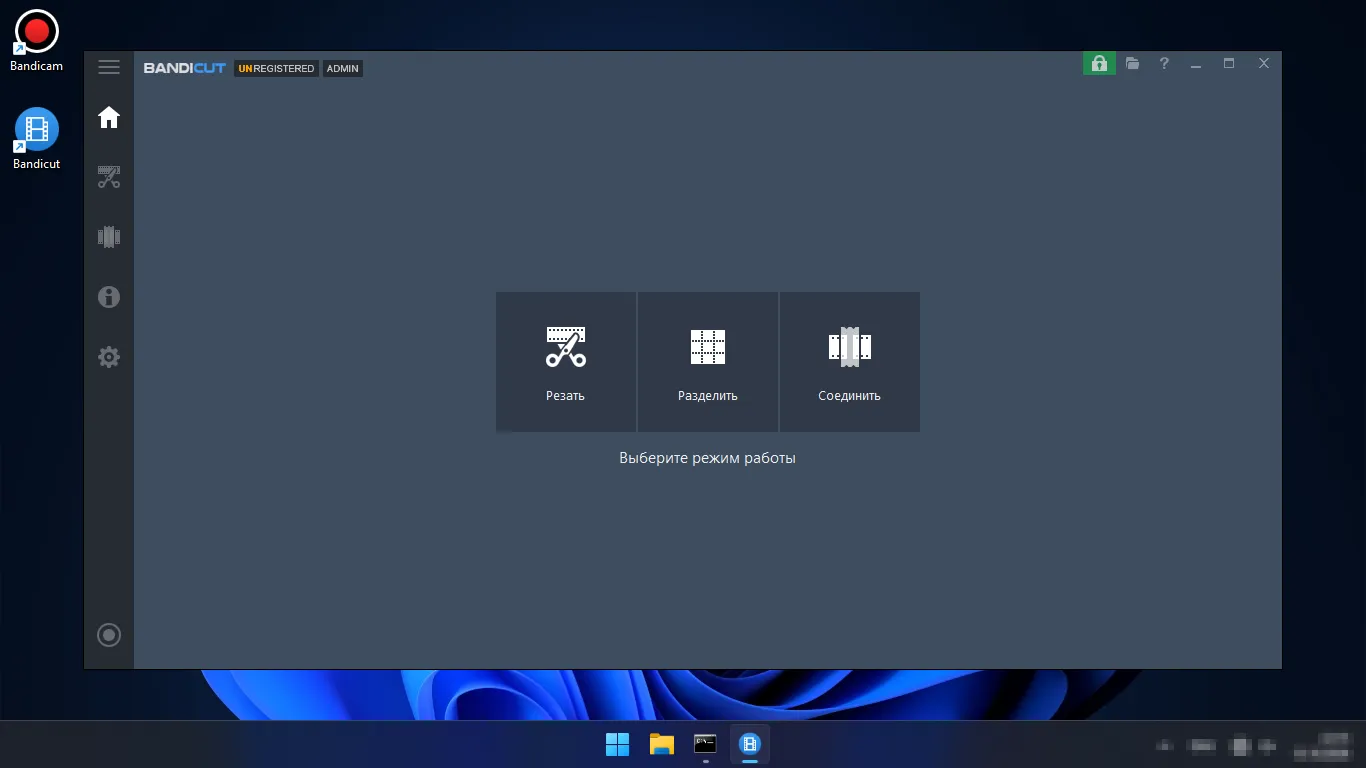Open the Cut mode from sidebar scissors icon
1366x768 pixels.
109,178
